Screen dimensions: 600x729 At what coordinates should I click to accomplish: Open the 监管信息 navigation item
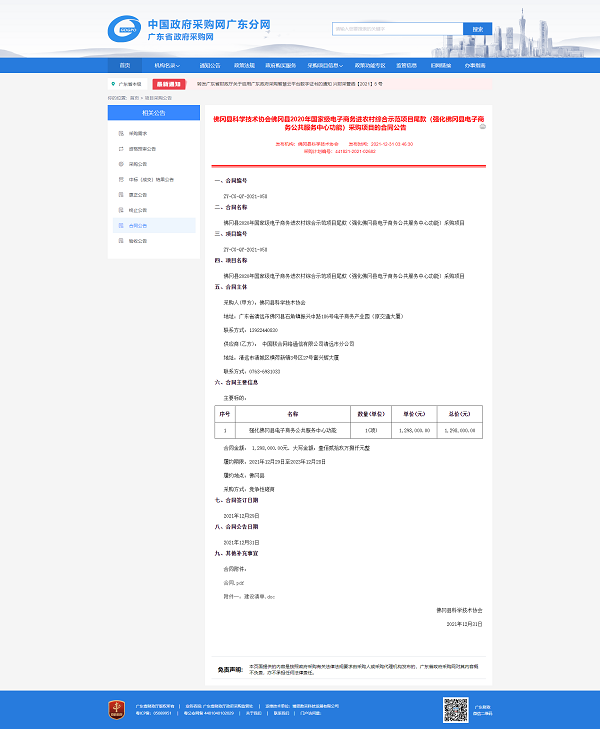407,66
